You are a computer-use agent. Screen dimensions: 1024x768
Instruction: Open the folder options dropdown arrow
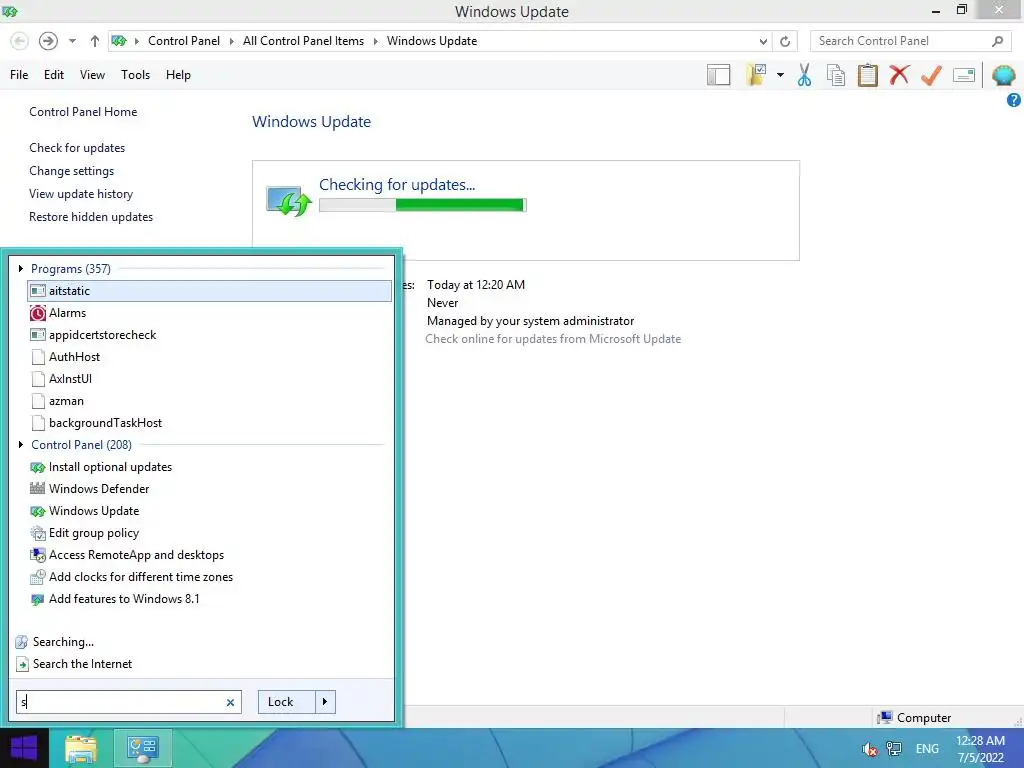780,75
